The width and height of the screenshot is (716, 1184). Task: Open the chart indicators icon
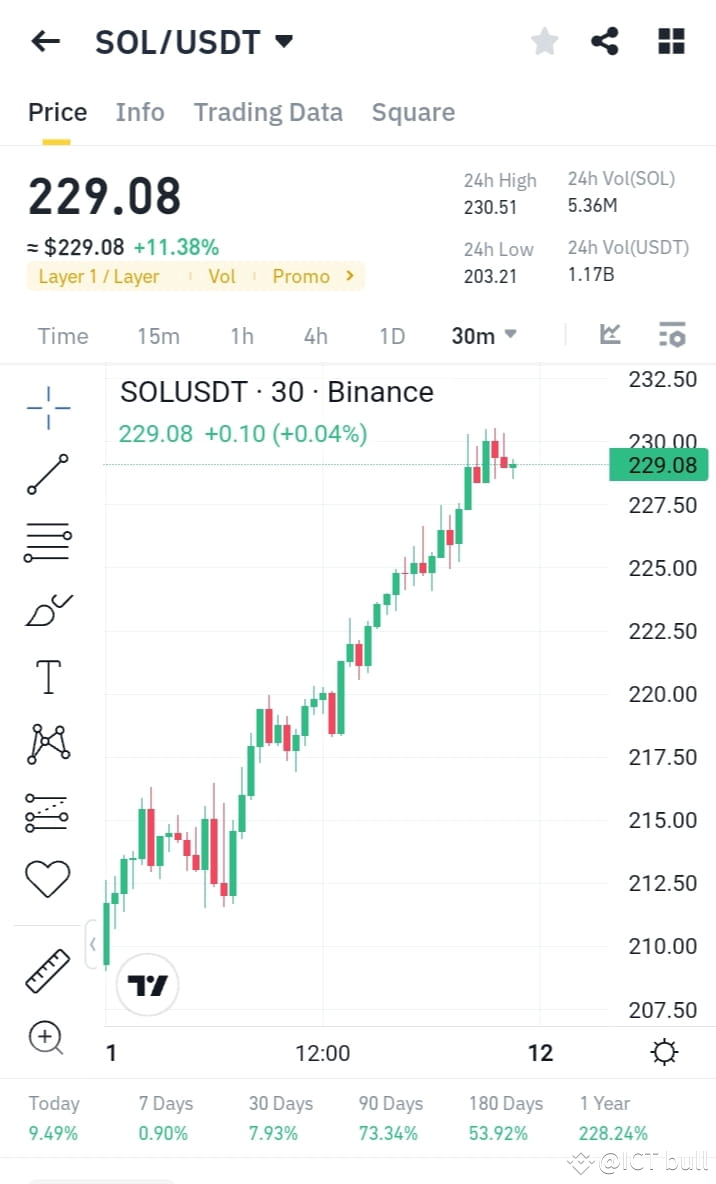point(610,336)
